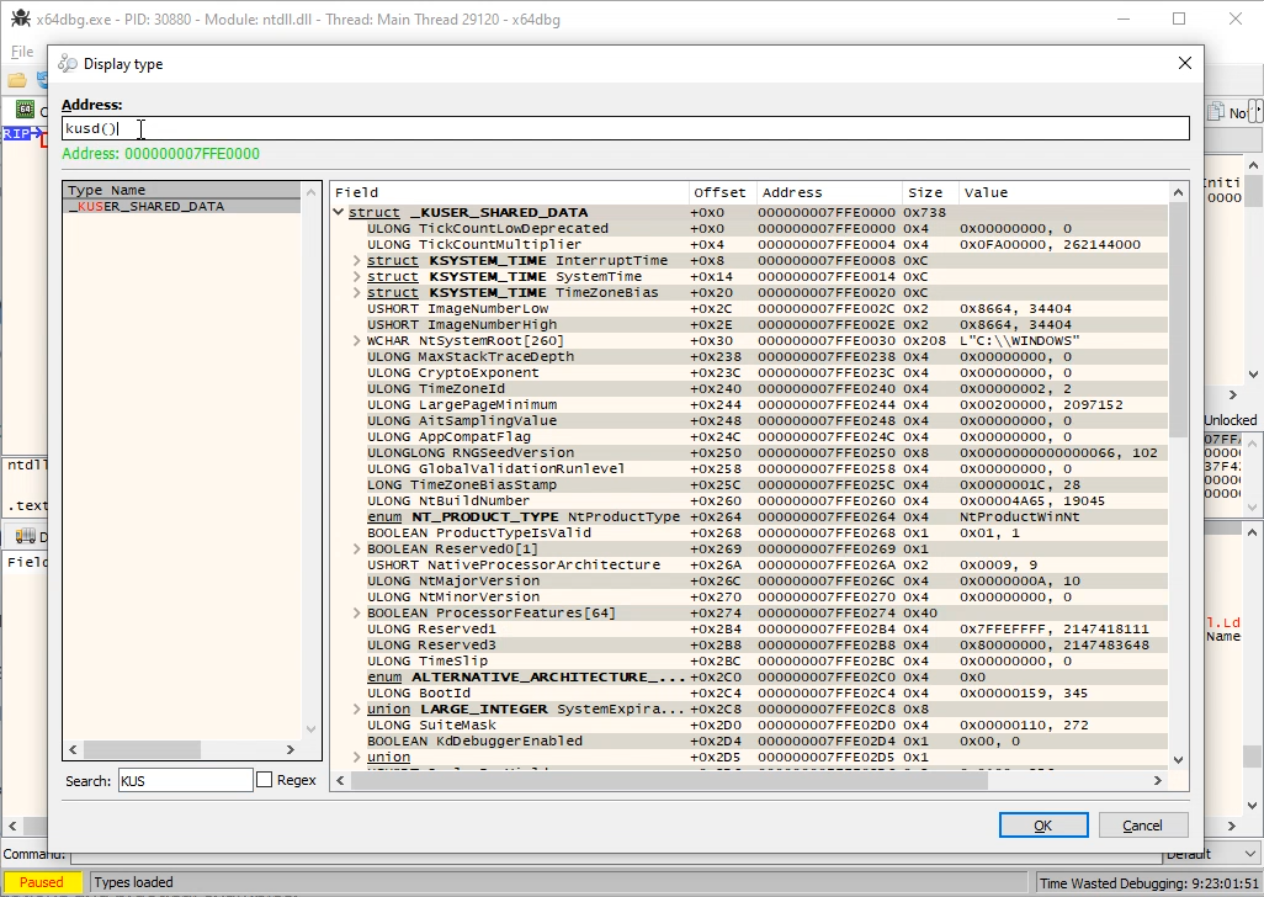Image resolution: width=1264 pixels, height=897 pixels.
Task: Click the Address input field
Action: pos(625,128)
